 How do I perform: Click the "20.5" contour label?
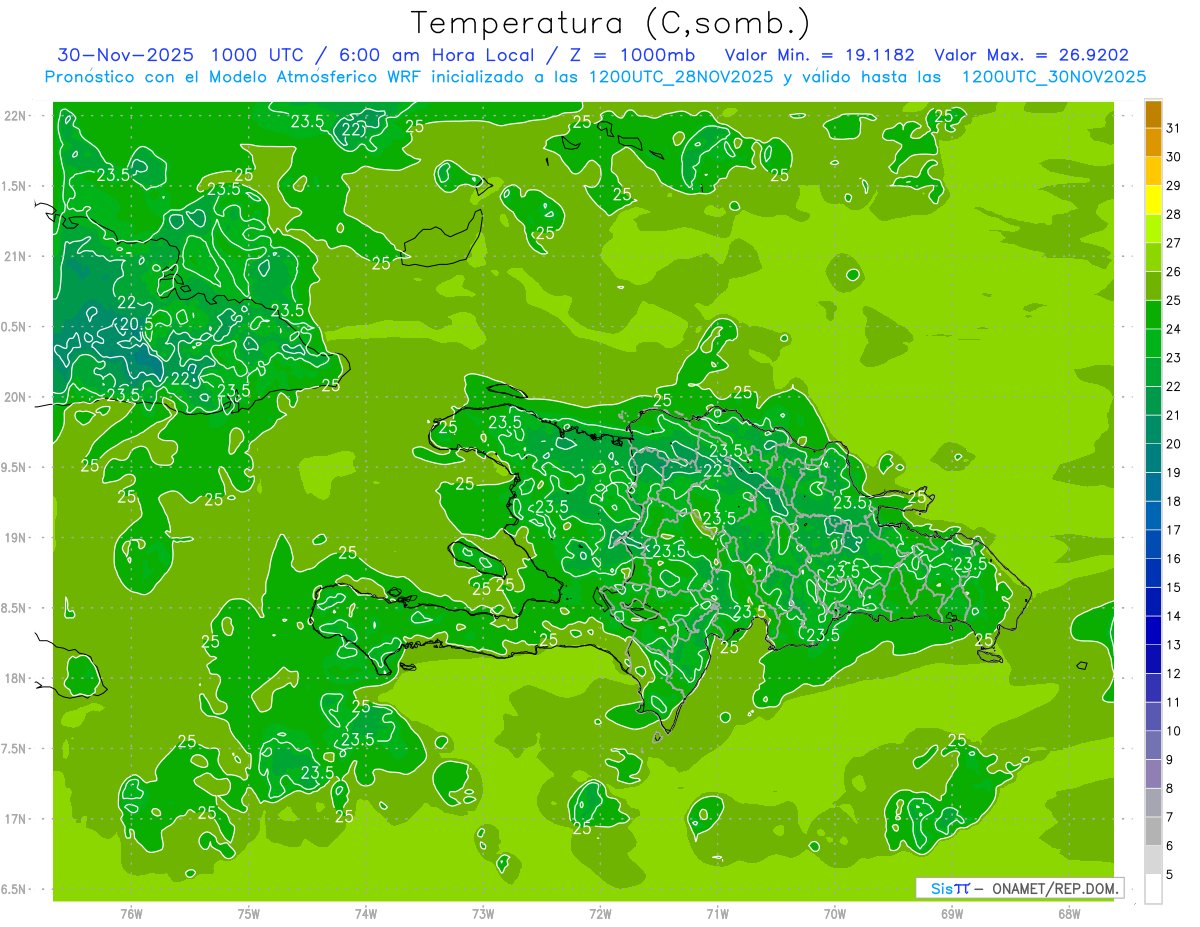coord(136,325)
